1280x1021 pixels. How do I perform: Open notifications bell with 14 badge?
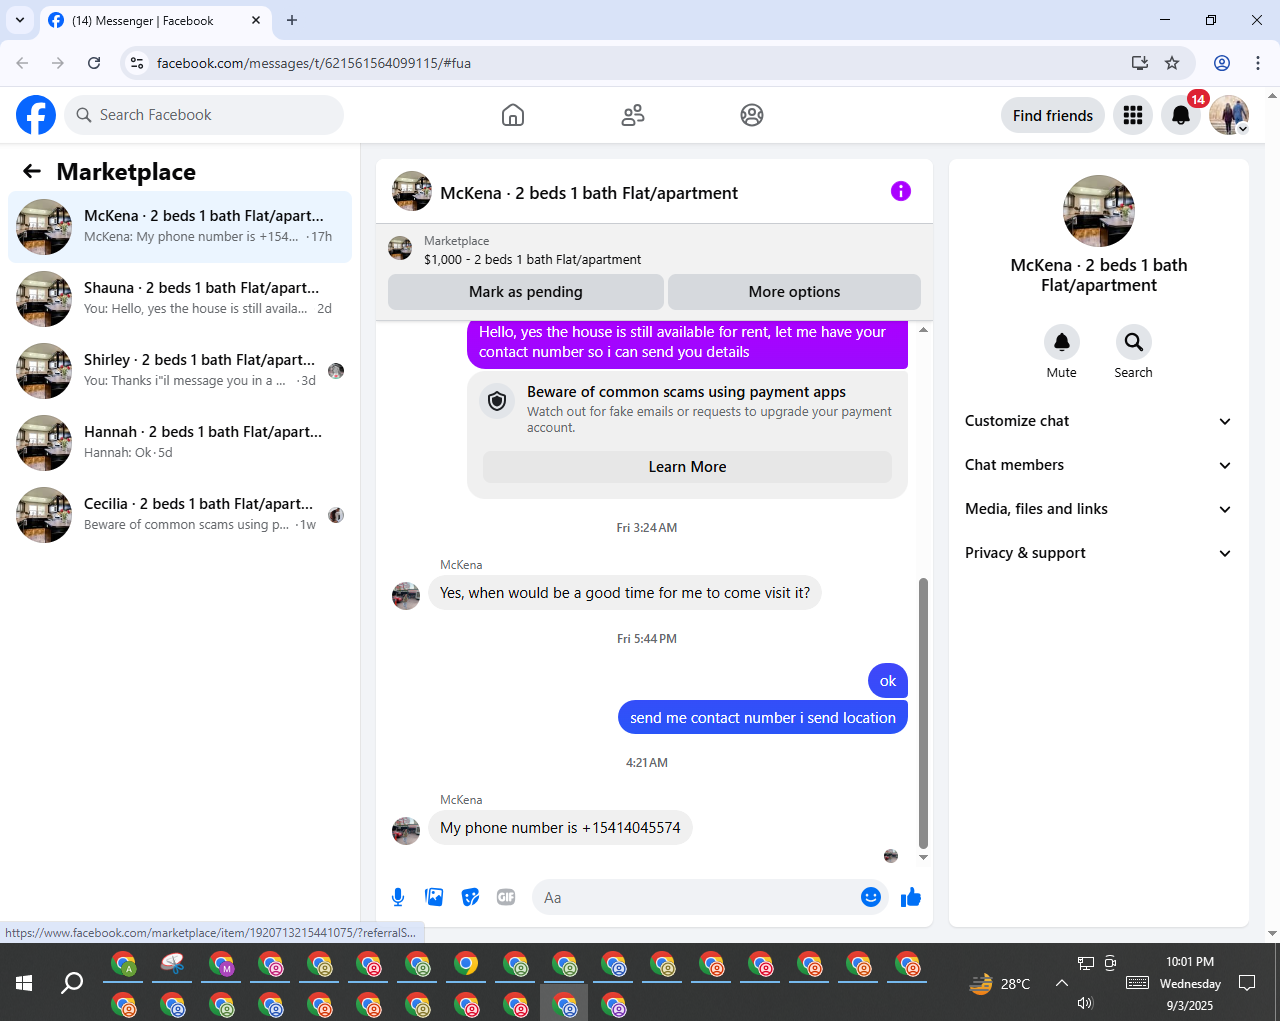[x=1181, y=115]
